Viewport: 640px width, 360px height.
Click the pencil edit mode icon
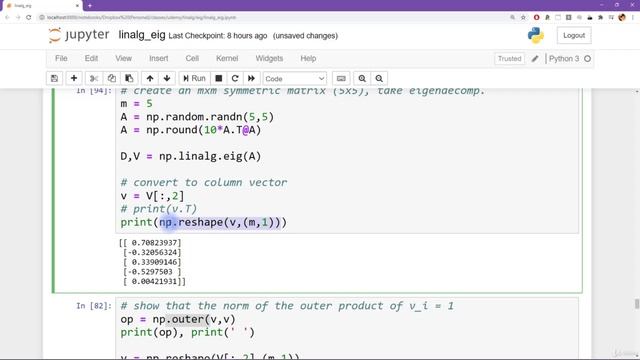pyautogui.click(x=535, y=58)
